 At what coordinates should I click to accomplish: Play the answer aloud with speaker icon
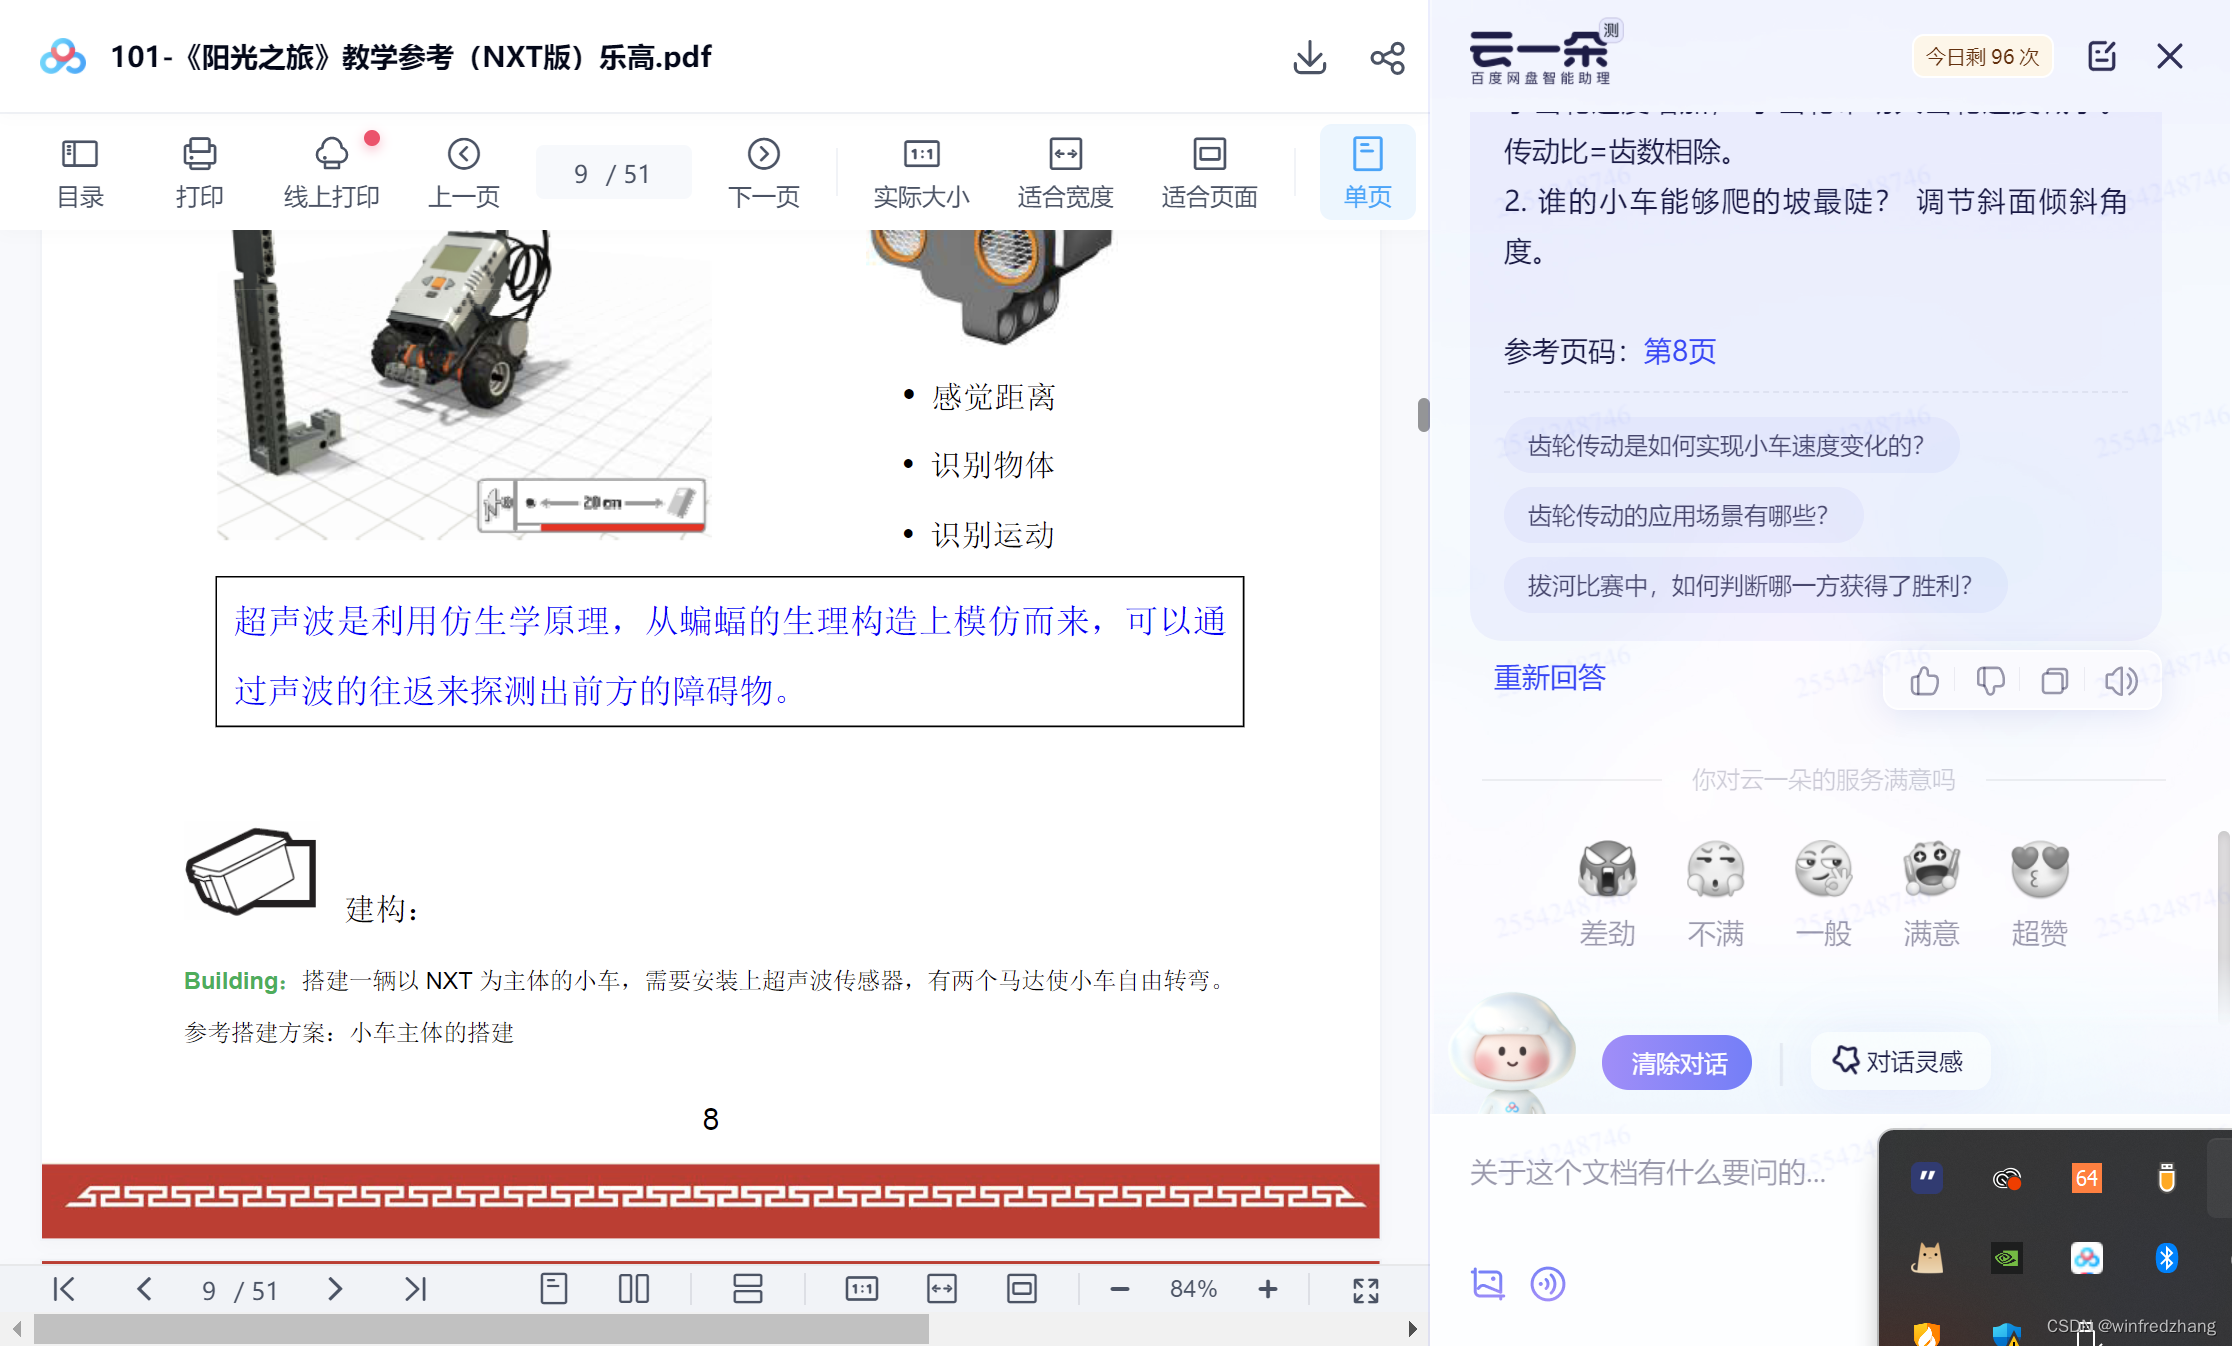[x=2120, y=681]
